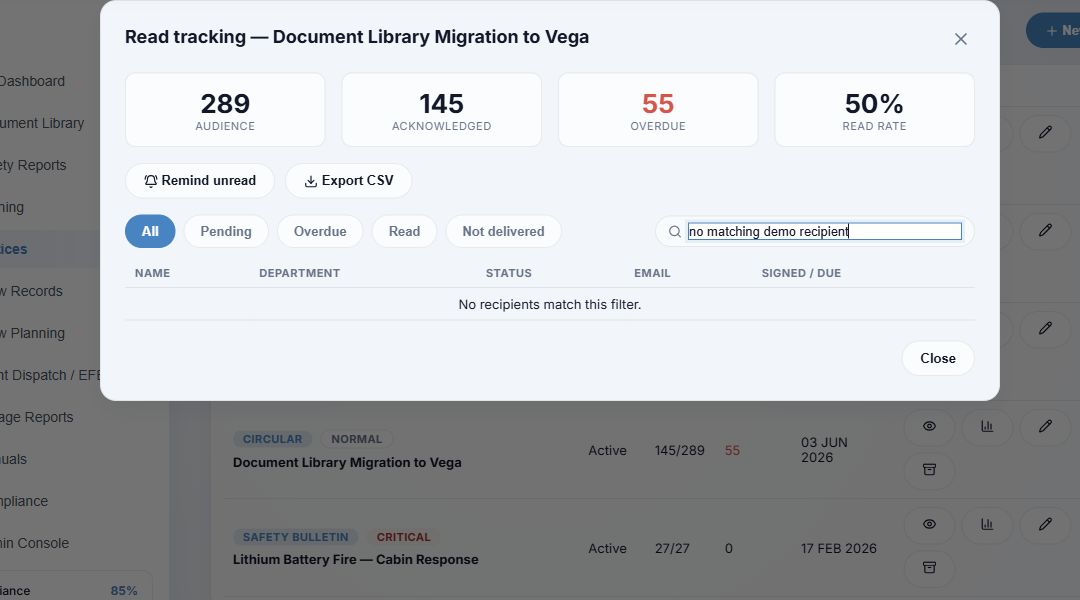Close the Read tracking dialog with X
Viewport: 1080px width, 600px height.
tap(960, 39)
